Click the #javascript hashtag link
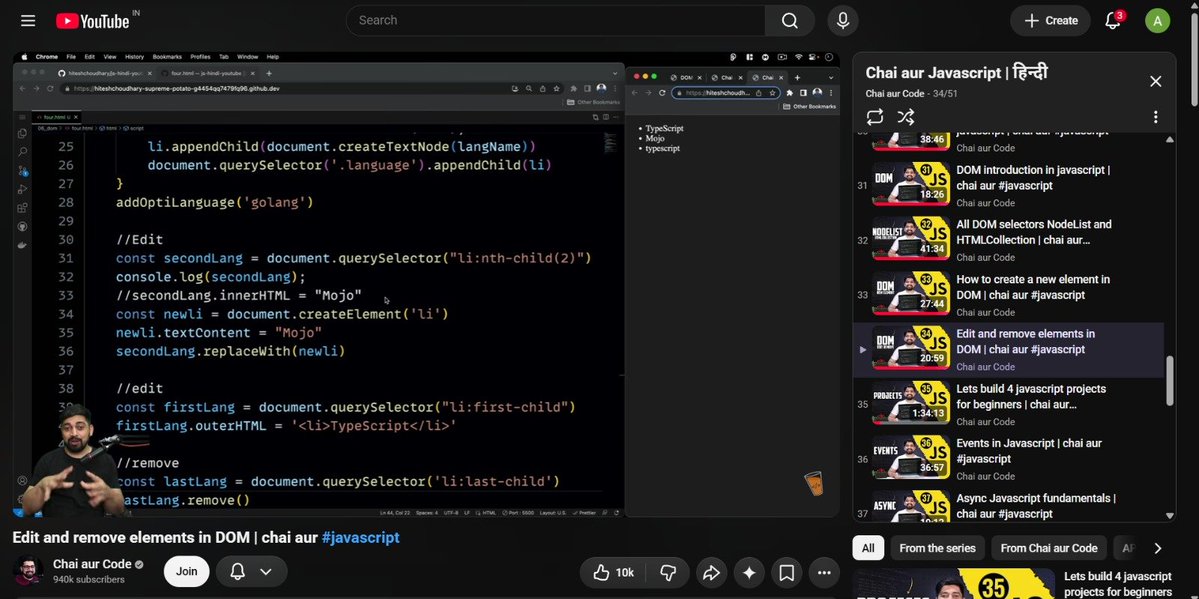This screenshot has height=599, width=1199. tap(360, 538)
